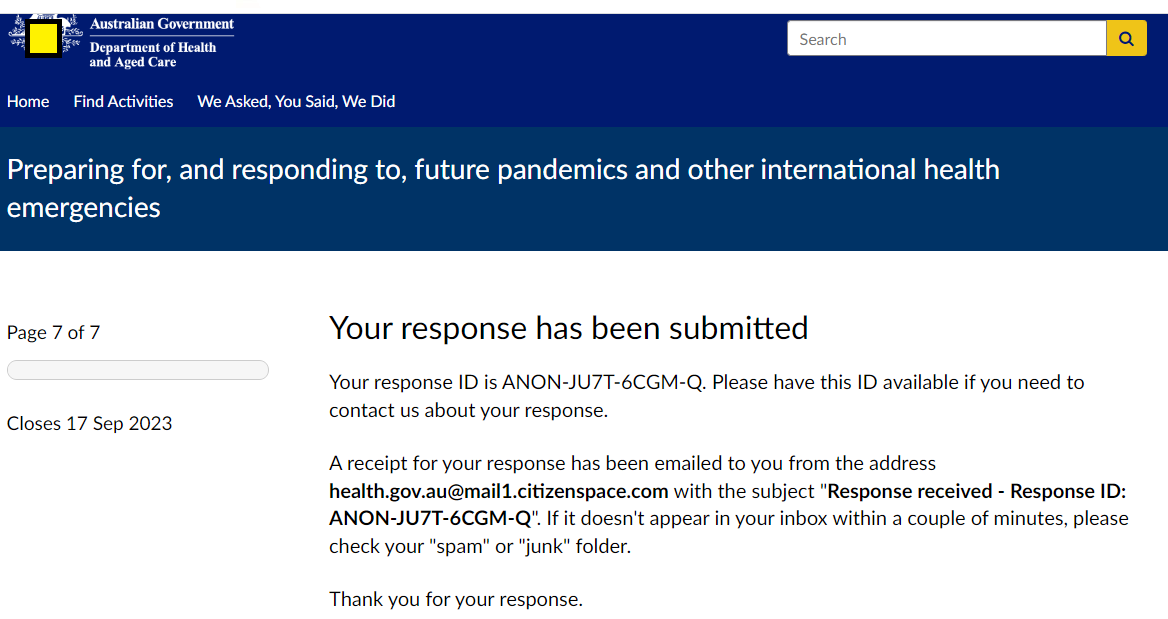Click the magnifying glass search button
Image resolution: width=1168 pixels, height=619 pixels.
point(1126,39)
